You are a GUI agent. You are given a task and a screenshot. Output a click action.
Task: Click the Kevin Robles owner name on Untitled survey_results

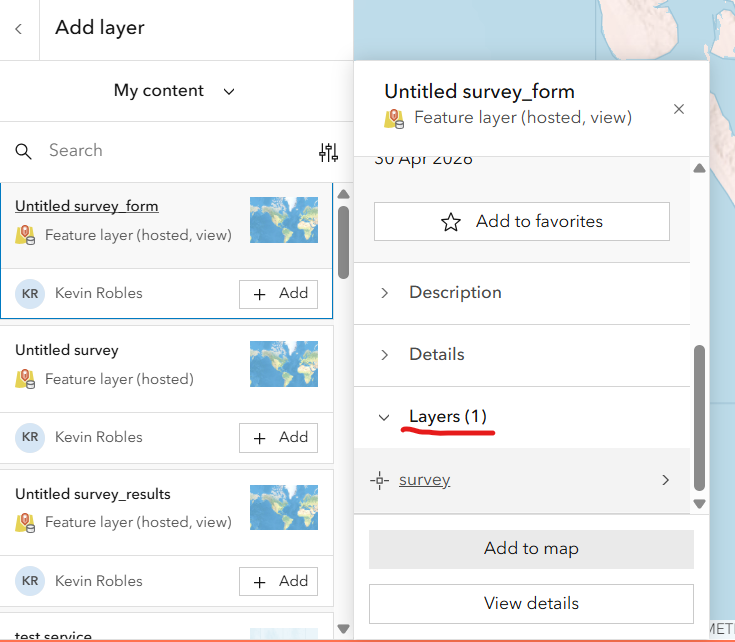click(x=99, y=581)
